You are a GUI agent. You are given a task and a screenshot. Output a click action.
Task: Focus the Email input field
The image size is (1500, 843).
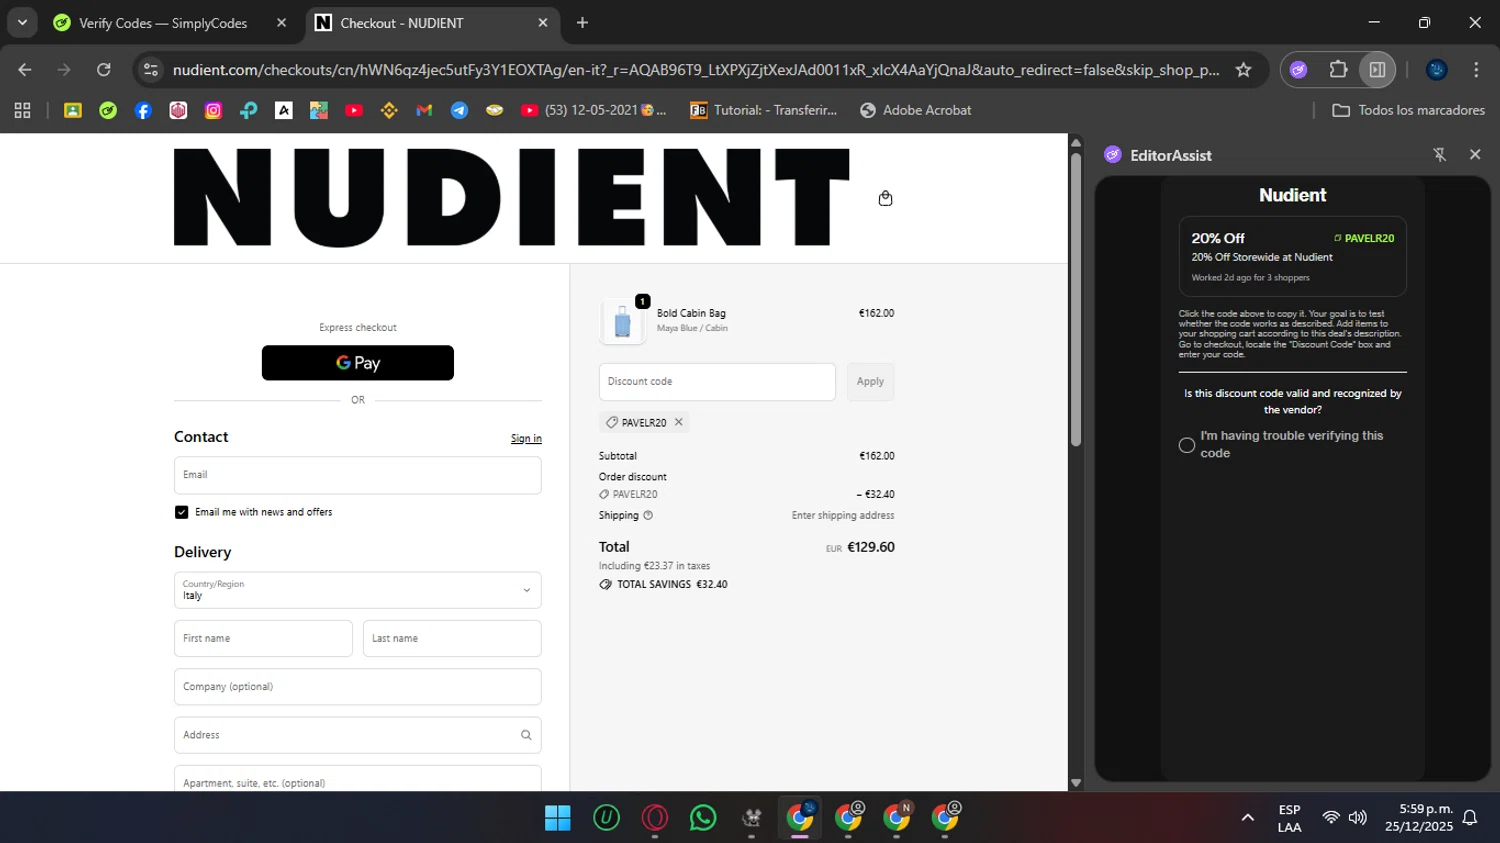(358, 475)
